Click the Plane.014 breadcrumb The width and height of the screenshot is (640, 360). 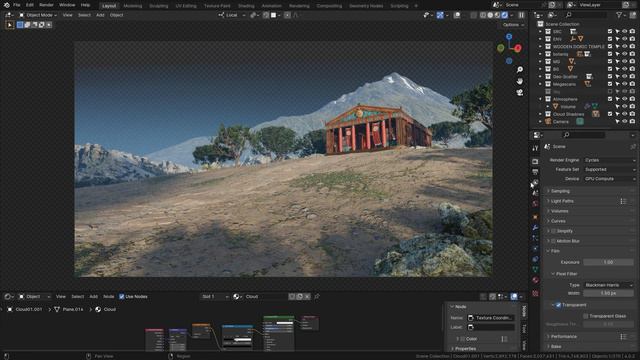(x=69, y=309)
